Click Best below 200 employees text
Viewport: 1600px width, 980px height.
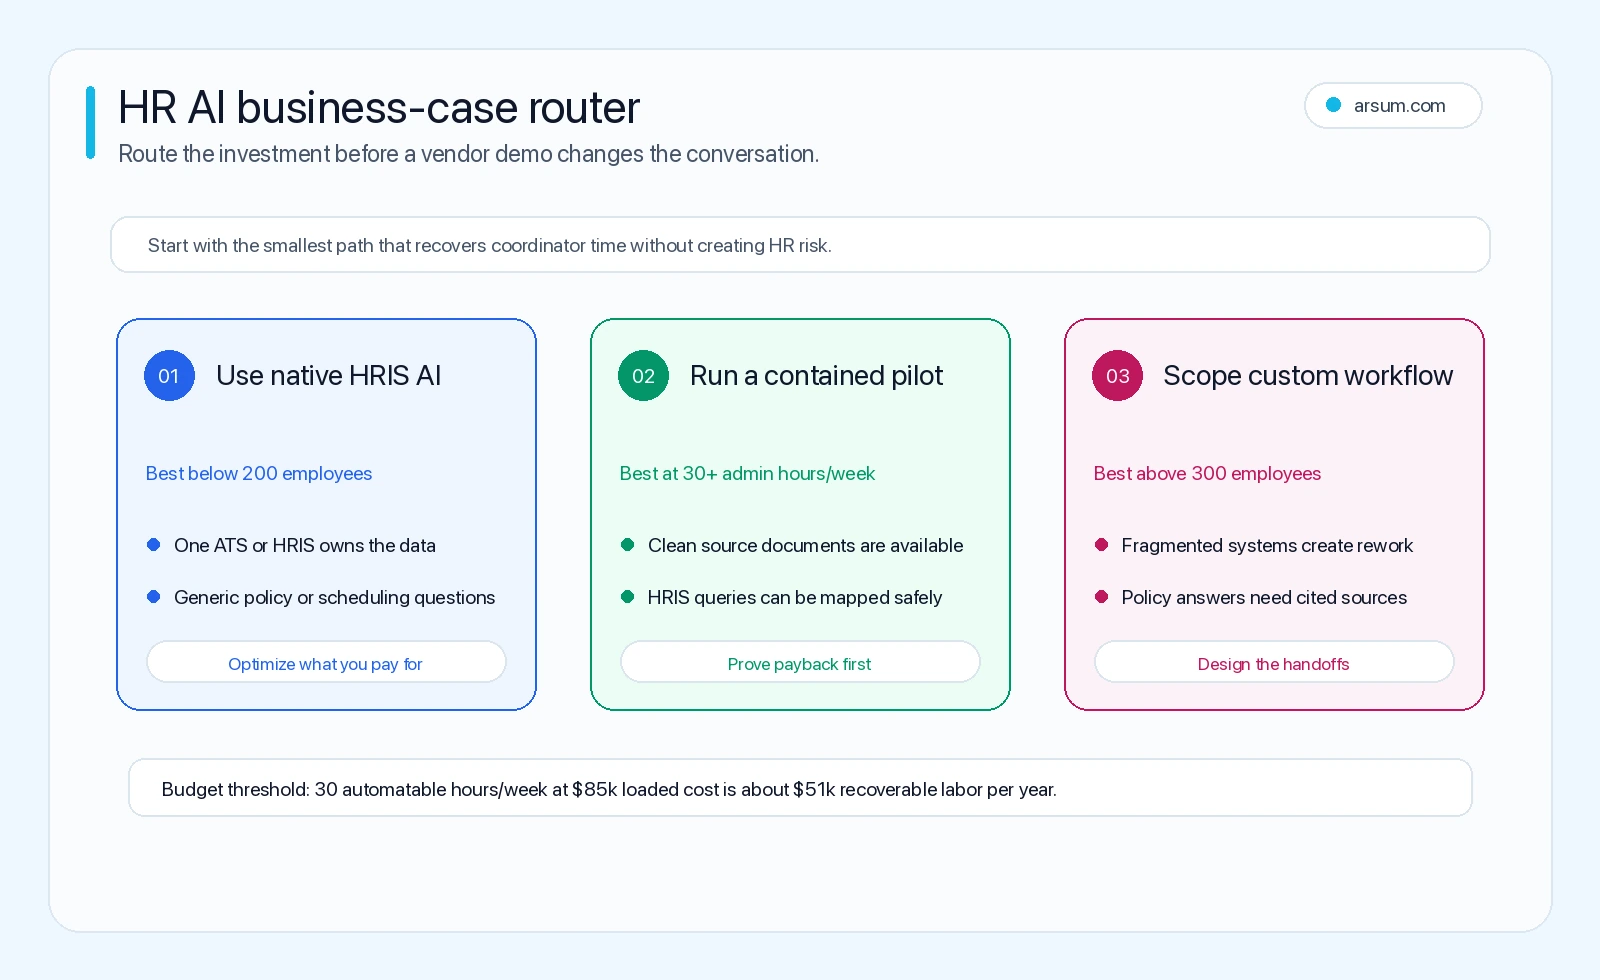click(x=259, y=473)
